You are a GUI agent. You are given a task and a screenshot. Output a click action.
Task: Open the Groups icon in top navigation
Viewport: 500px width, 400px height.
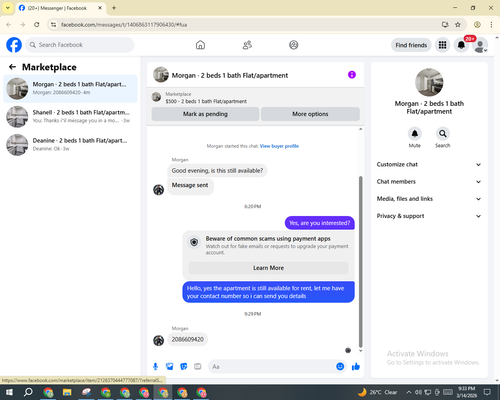click(294, 45)
